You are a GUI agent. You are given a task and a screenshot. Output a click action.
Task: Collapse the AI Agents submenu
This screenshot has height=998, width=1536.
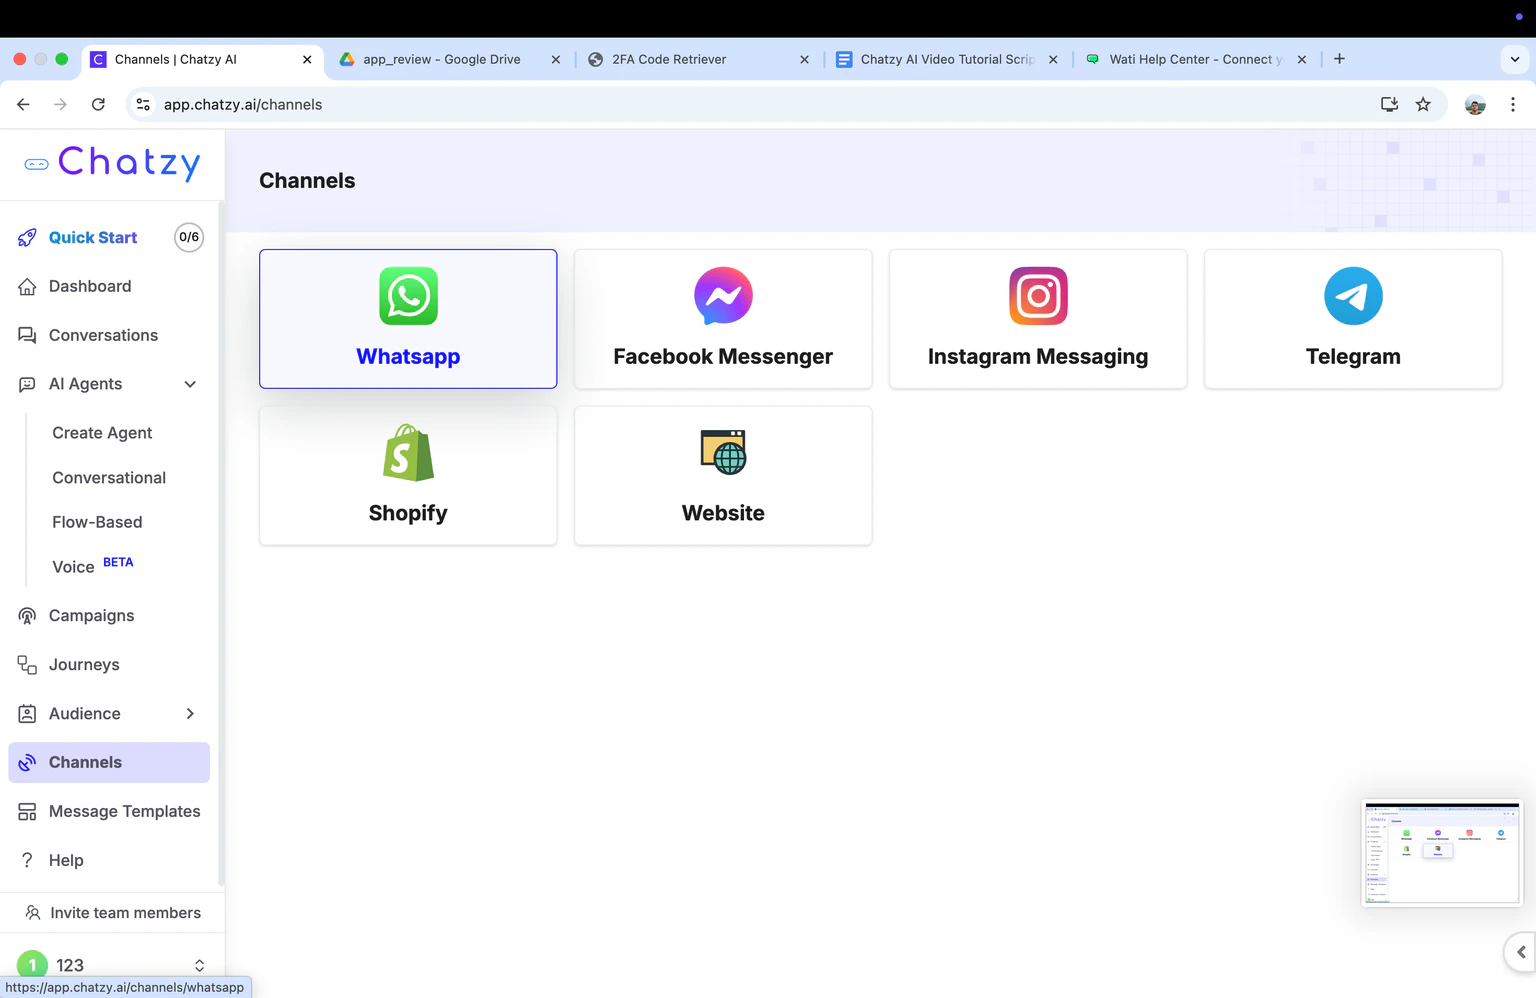click(190, 384)
